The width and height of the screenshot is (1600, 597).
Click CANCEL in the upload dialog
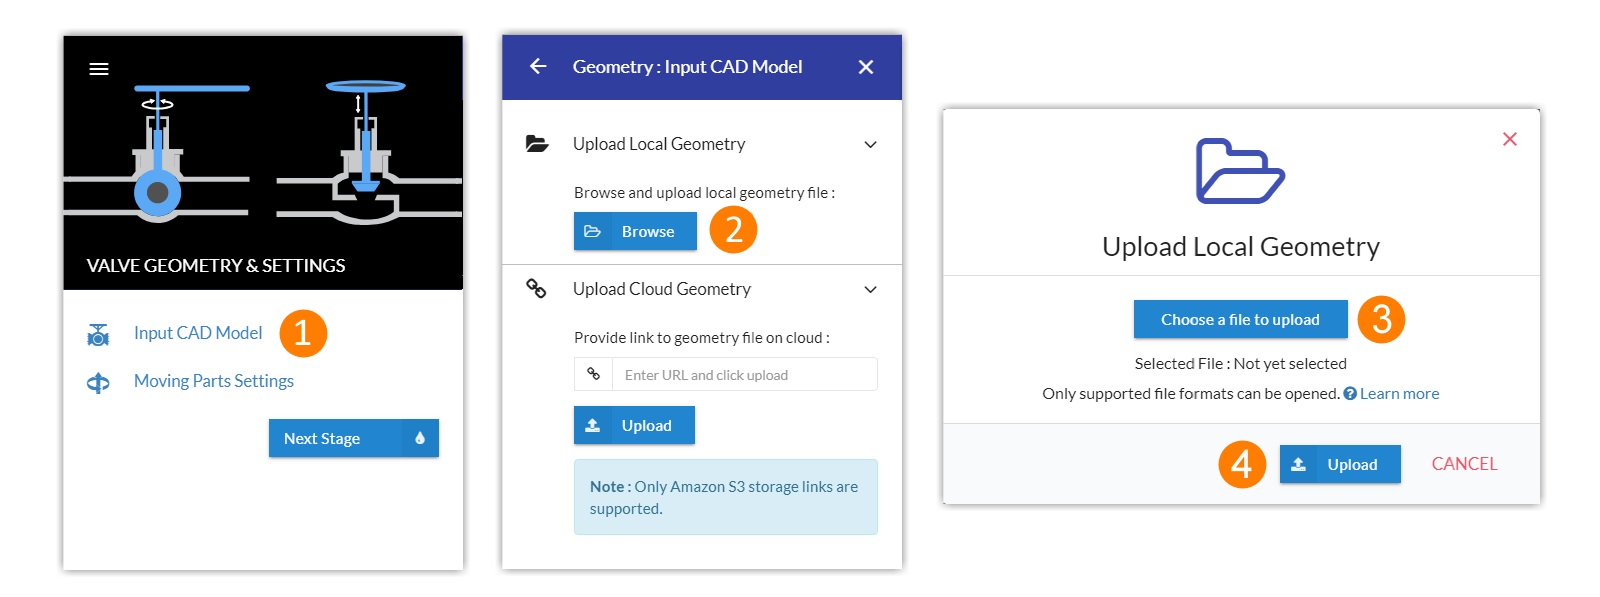point(1464,464)
